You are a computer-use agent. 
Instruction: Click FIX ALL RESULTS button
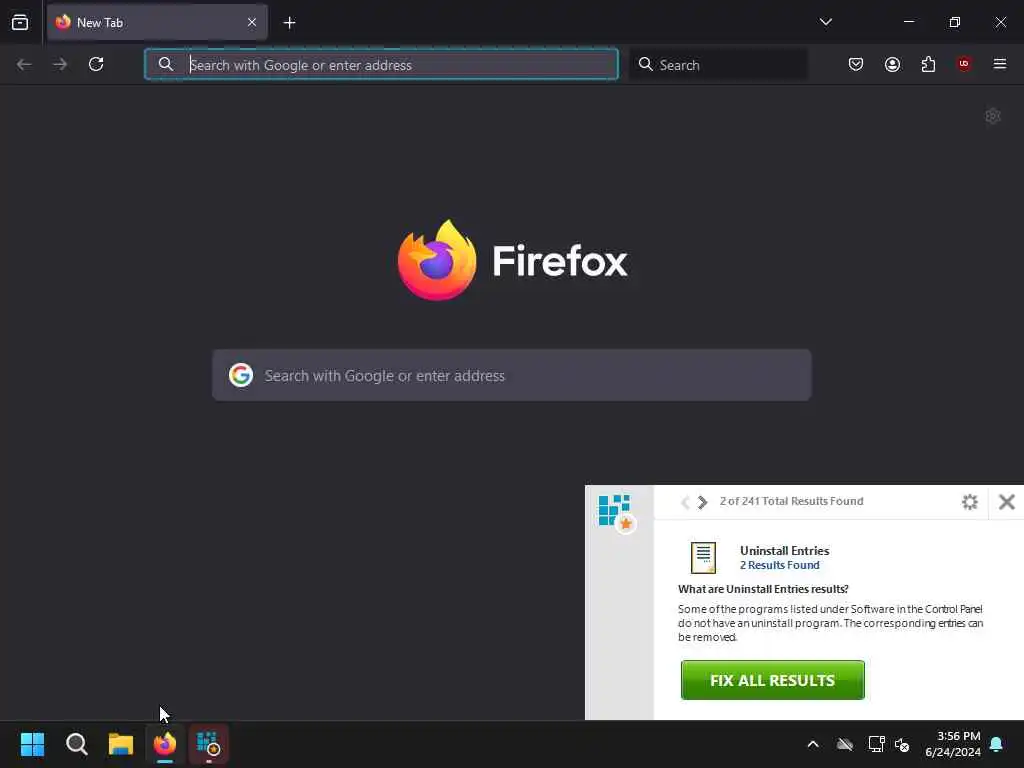click(773, 680)
